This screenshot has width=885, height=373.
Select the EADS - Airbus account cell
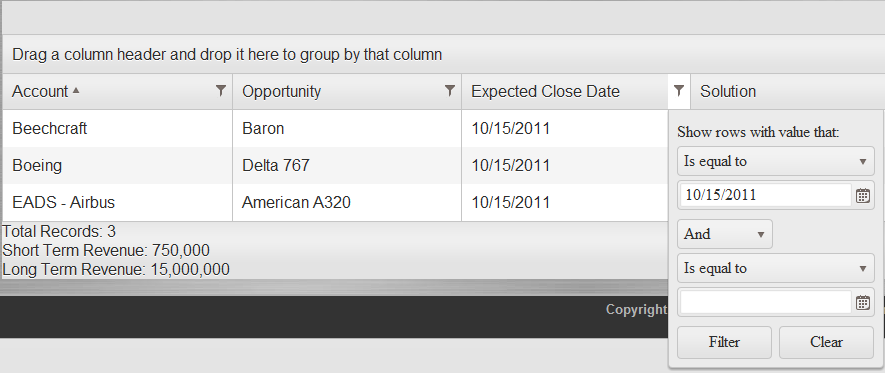(117, 202)
